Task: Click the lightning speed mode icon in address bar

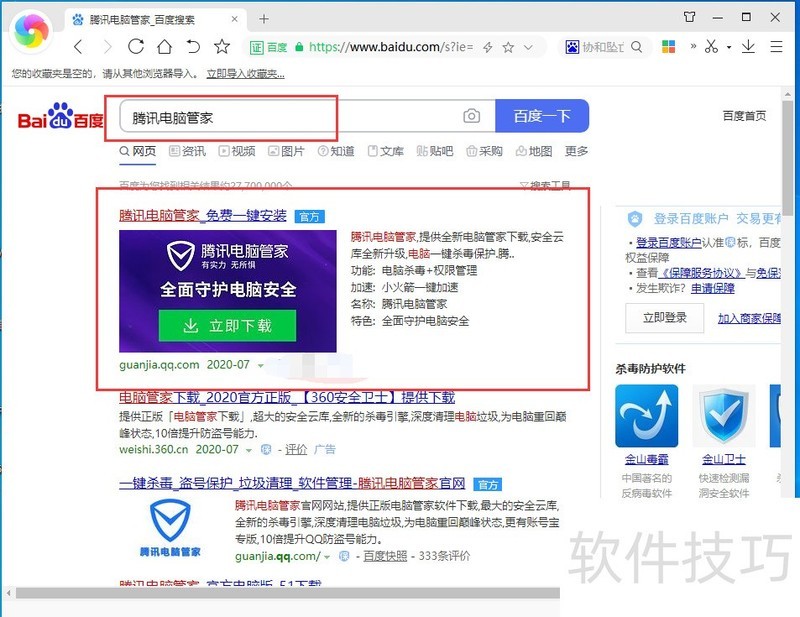Action: [x=488, y=47]
